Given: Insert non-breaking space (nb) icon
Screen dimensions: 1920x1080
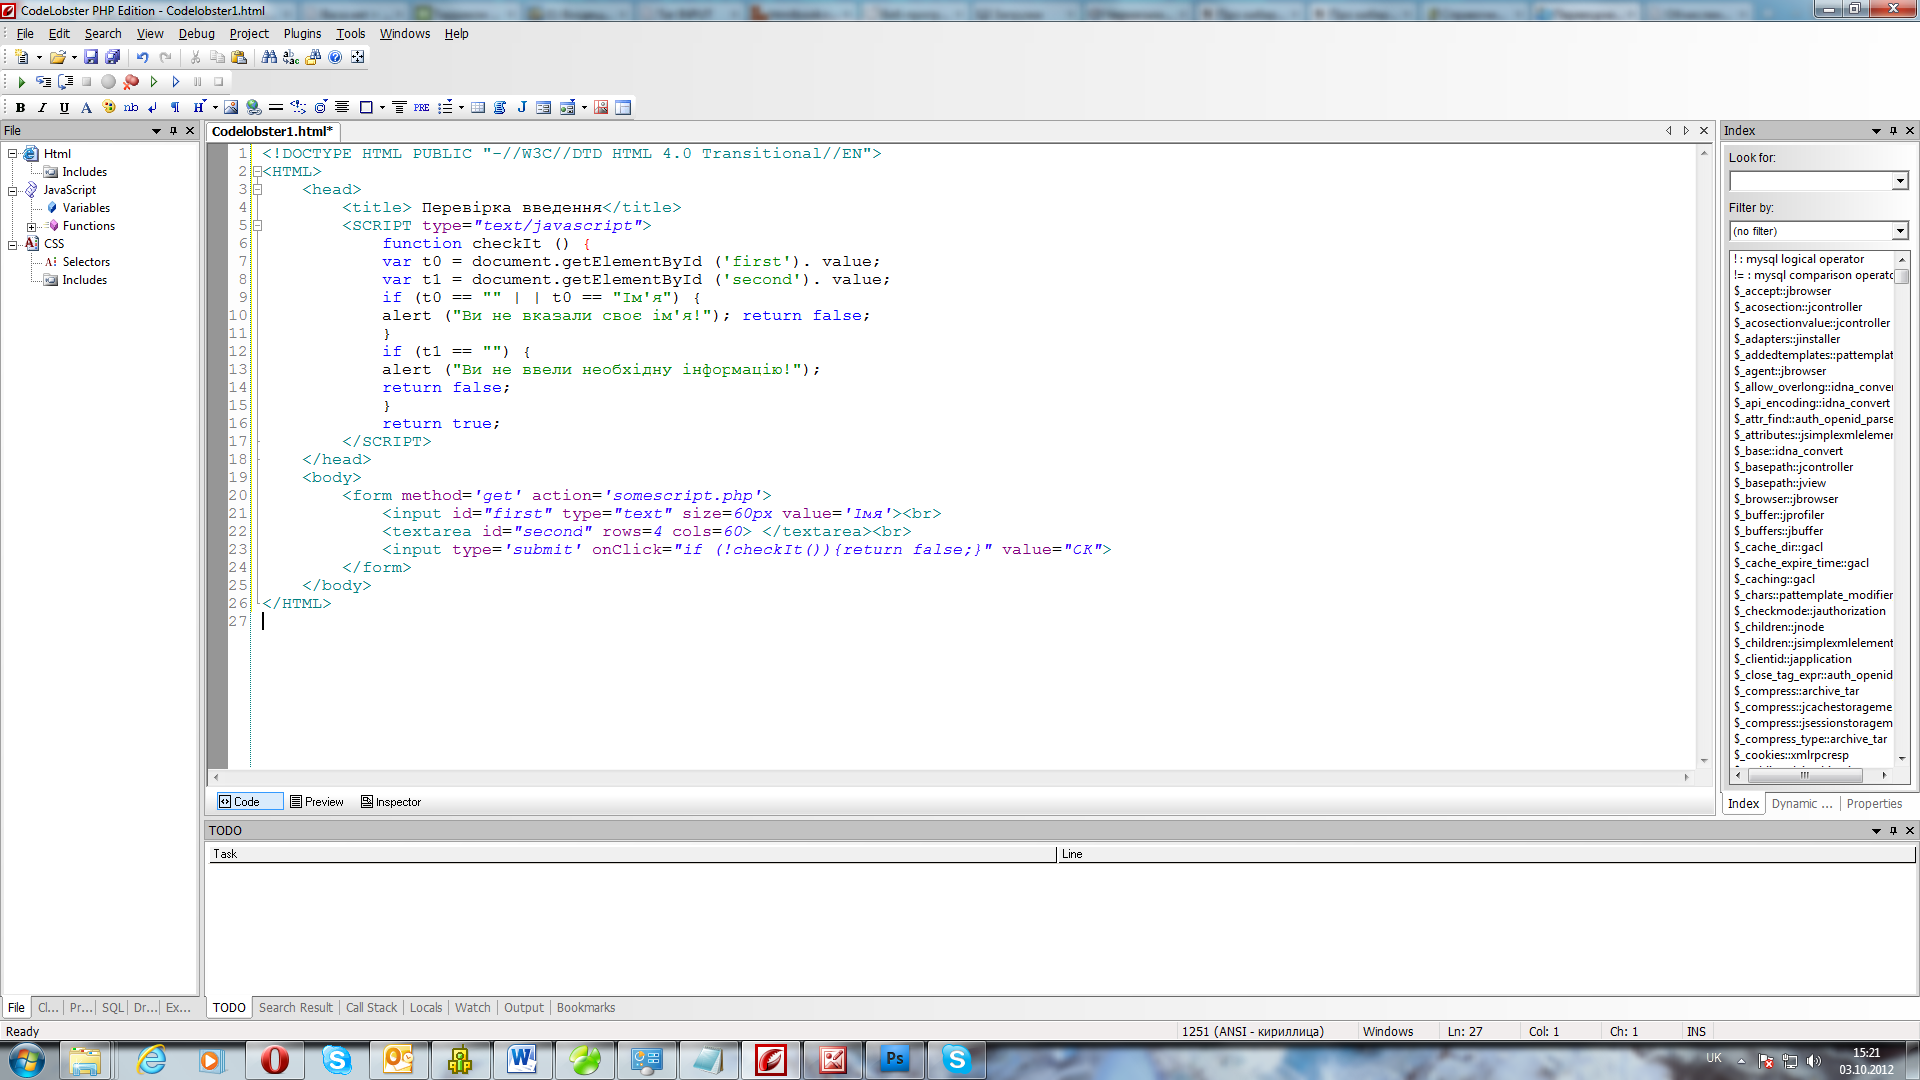Looking at the screenshot, I should pos(131,107).
